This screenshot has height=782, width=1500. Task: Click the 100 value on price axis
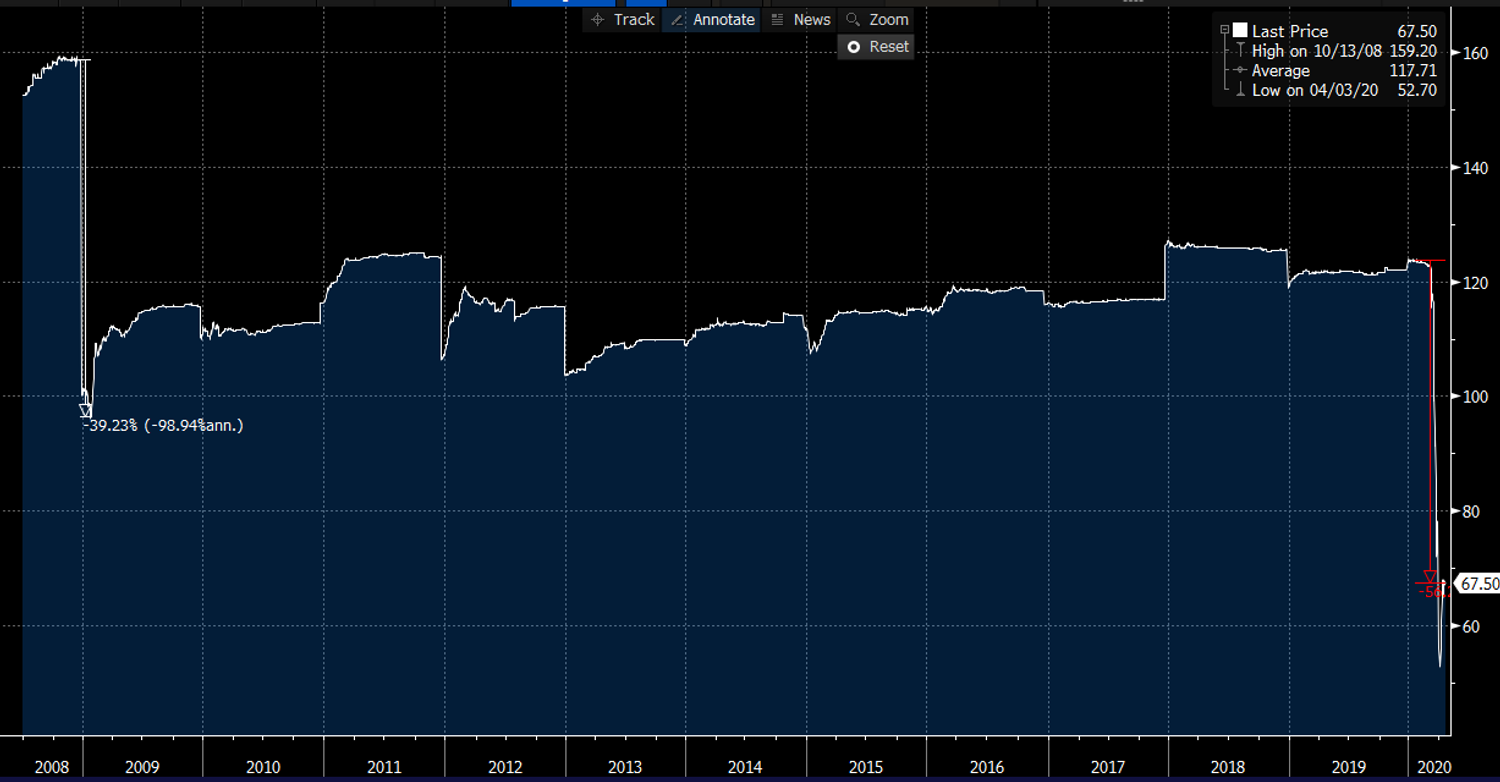pos(1476,397)
